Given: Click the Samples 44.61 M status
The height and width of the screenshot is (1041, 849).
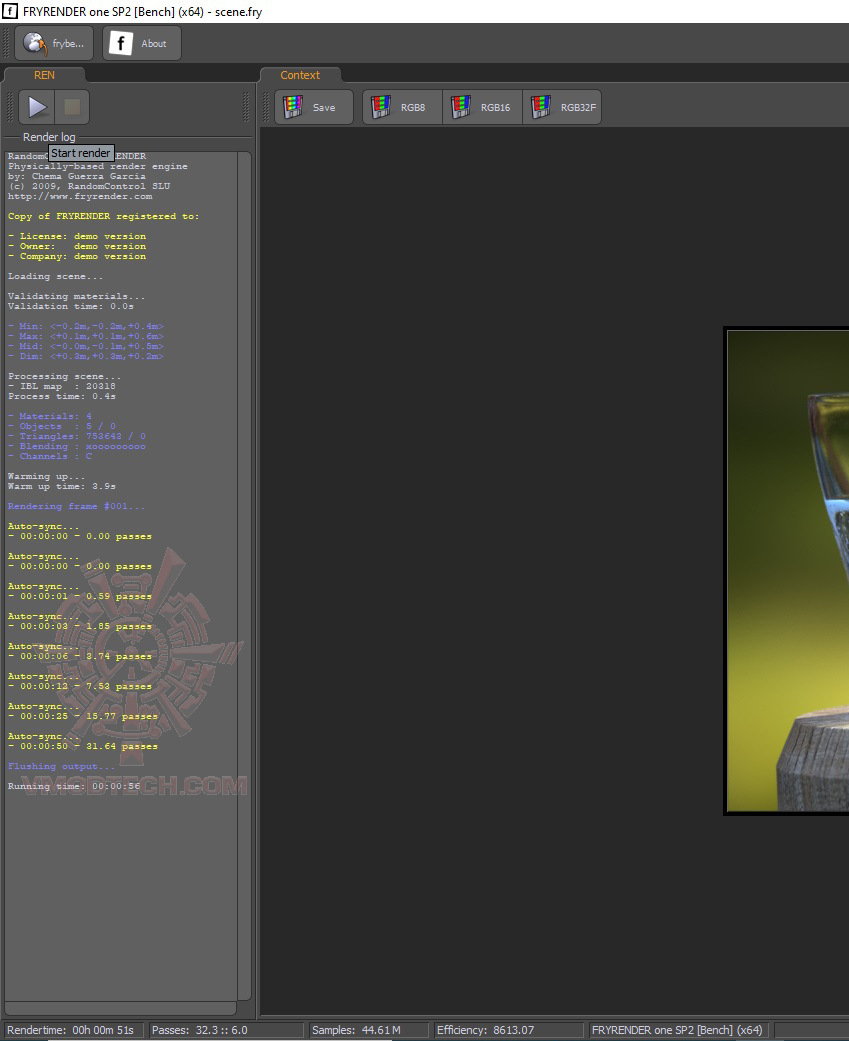Looking at the screenshot, I should pyautogui.click(x=356, y=1030).
